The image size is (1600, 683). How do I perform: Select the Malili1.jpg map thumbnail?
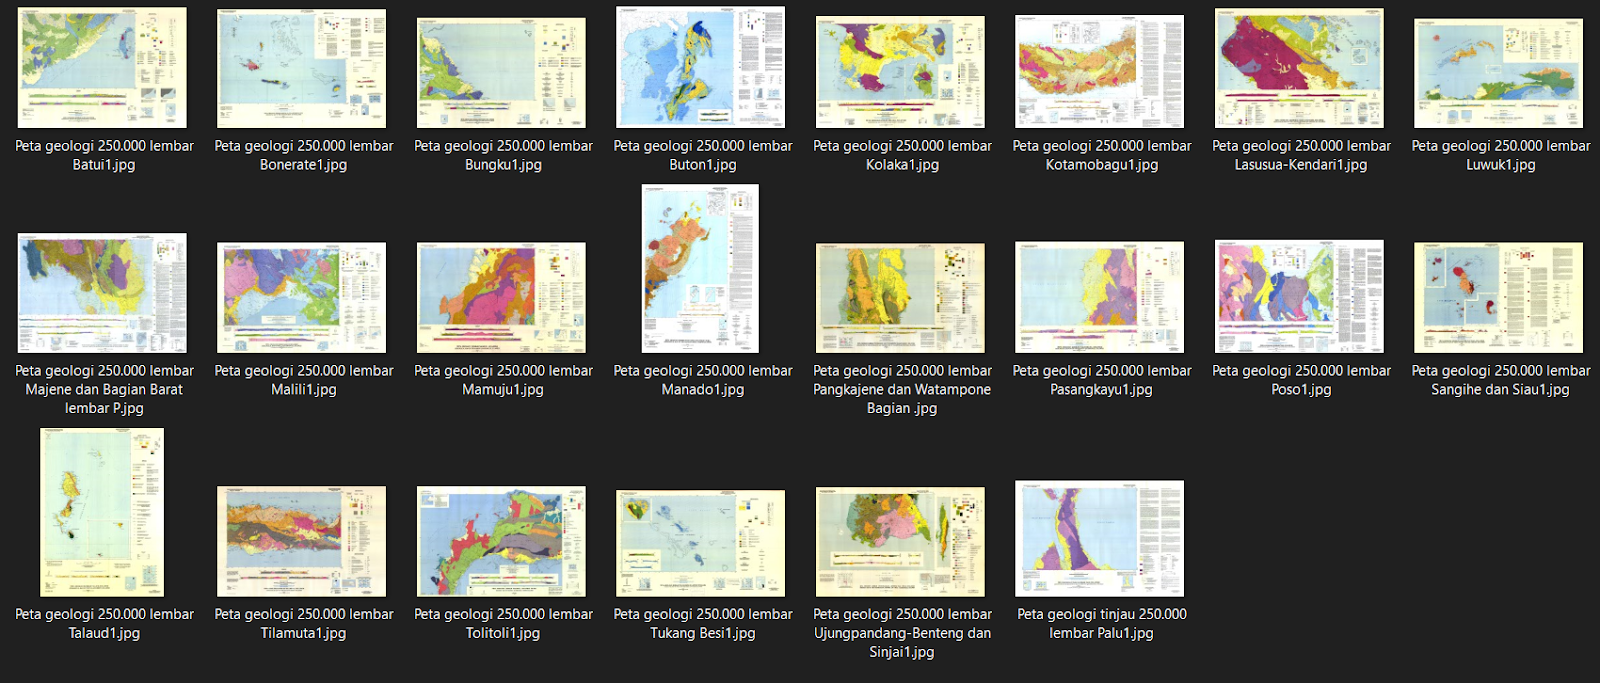click(x=301, y=297)
